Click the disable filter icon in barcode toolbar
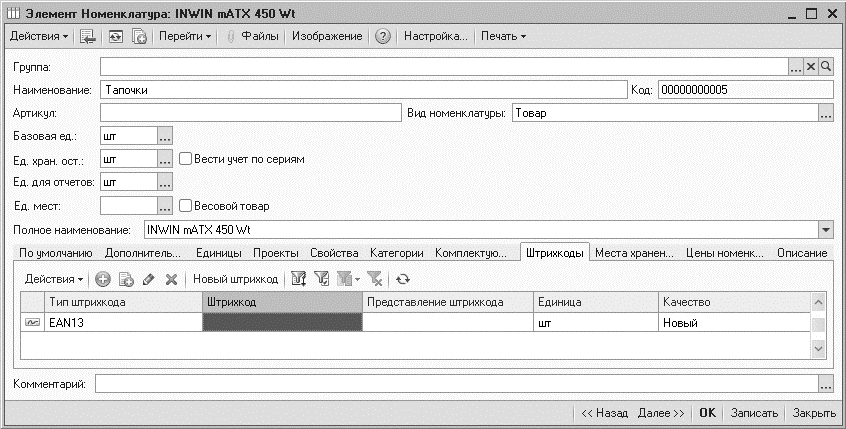 point(374,279)
